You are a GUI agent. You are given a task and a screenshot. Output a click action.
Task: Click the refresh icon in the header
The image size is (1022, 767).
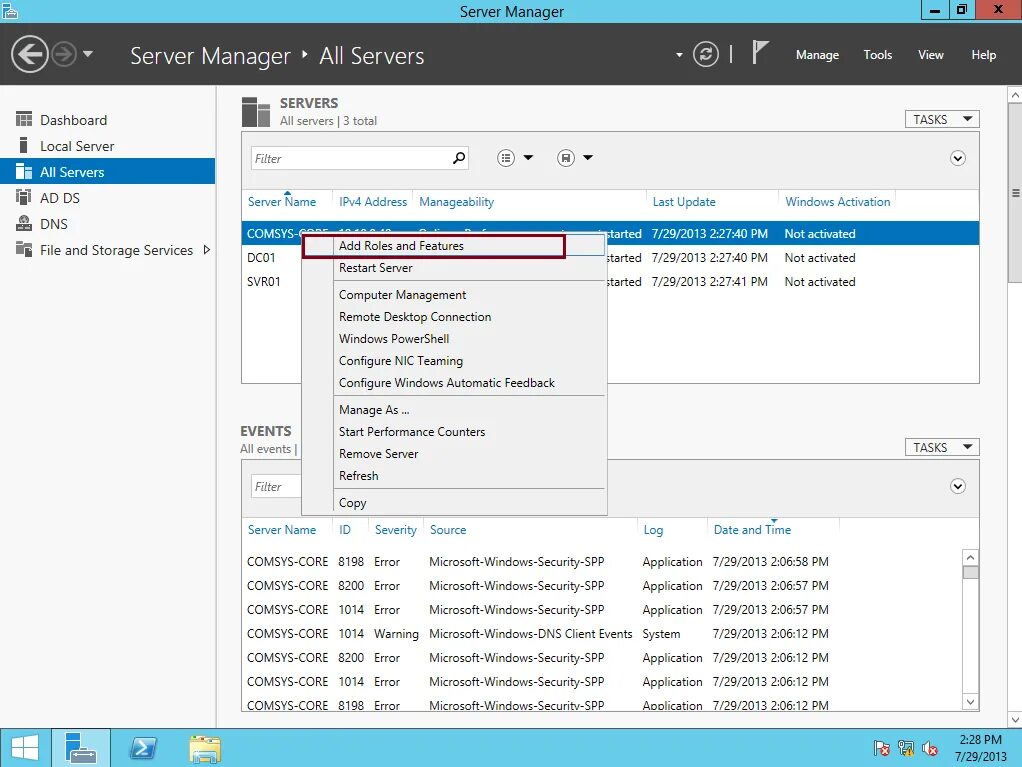(706, 54)
